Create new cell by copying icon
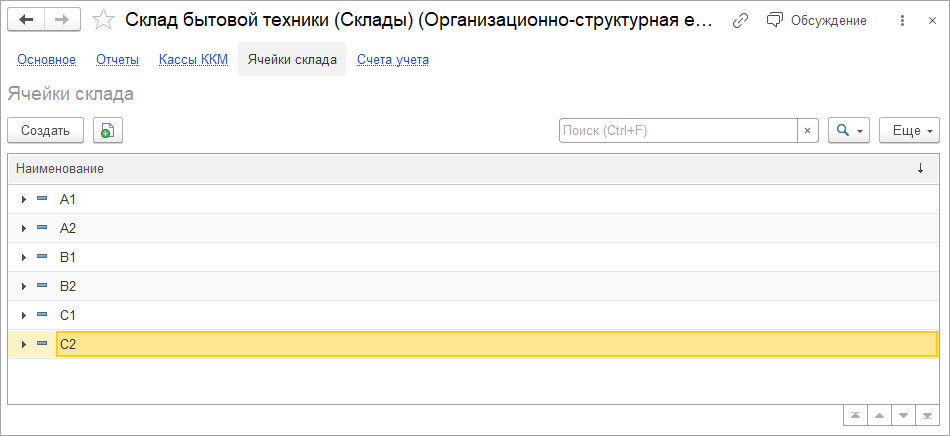The width and height of the screenshot is (950, 436). [107, 130]
